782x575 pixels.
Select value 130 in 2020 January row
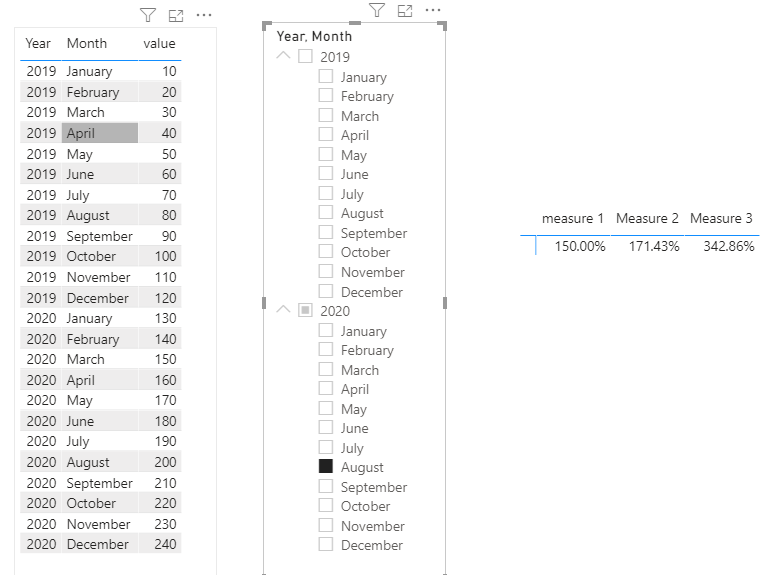pos(165,318)
